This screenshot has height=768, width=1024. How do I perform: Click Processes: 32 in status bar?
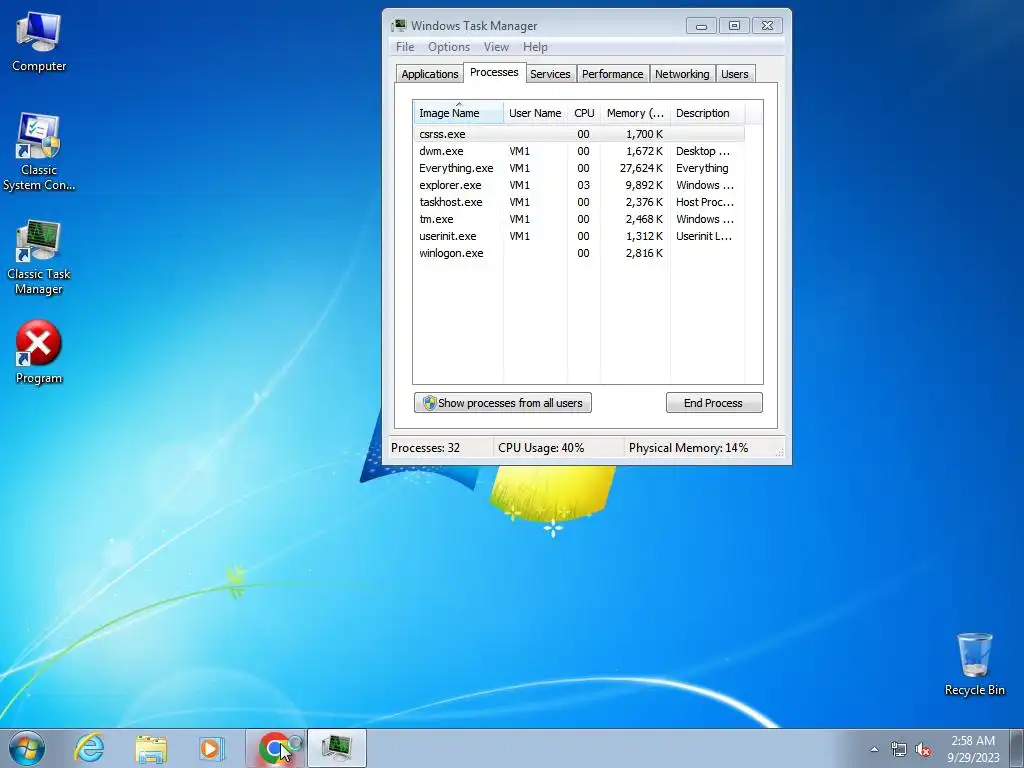(425, 448)
